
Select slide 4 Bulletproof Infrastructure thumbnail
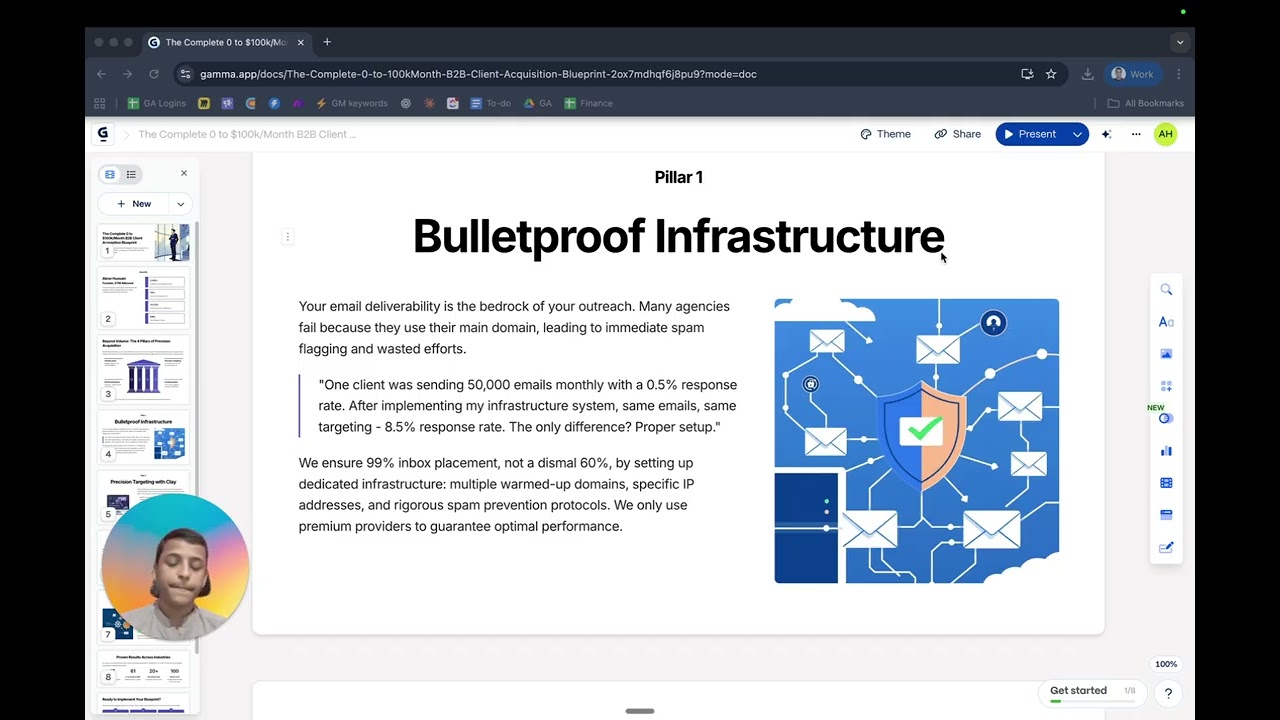[x=143, y=436]
